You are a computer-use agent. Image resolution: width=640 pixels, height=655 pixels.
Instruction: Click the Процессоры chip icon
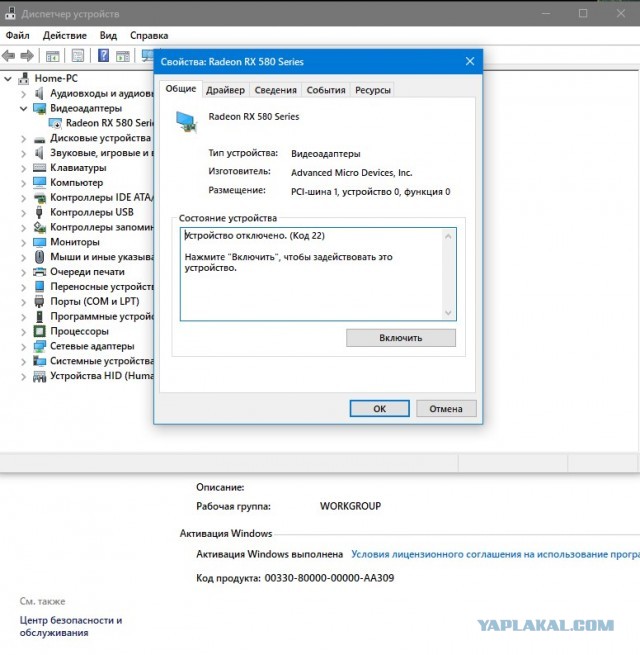coord(39,331)
